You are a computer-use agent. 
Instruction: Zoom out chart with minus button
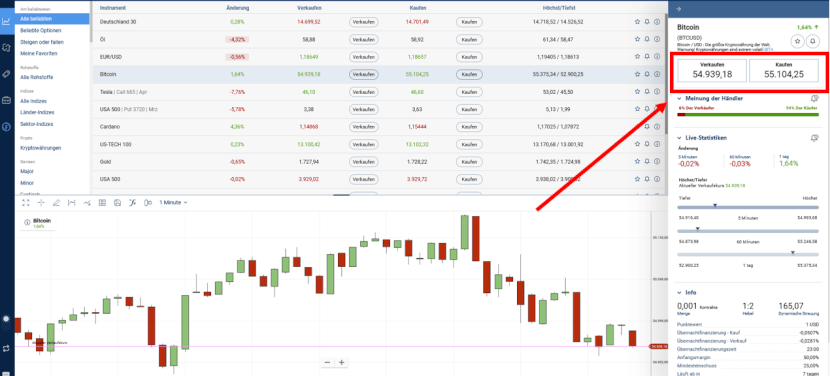point(327,362)
